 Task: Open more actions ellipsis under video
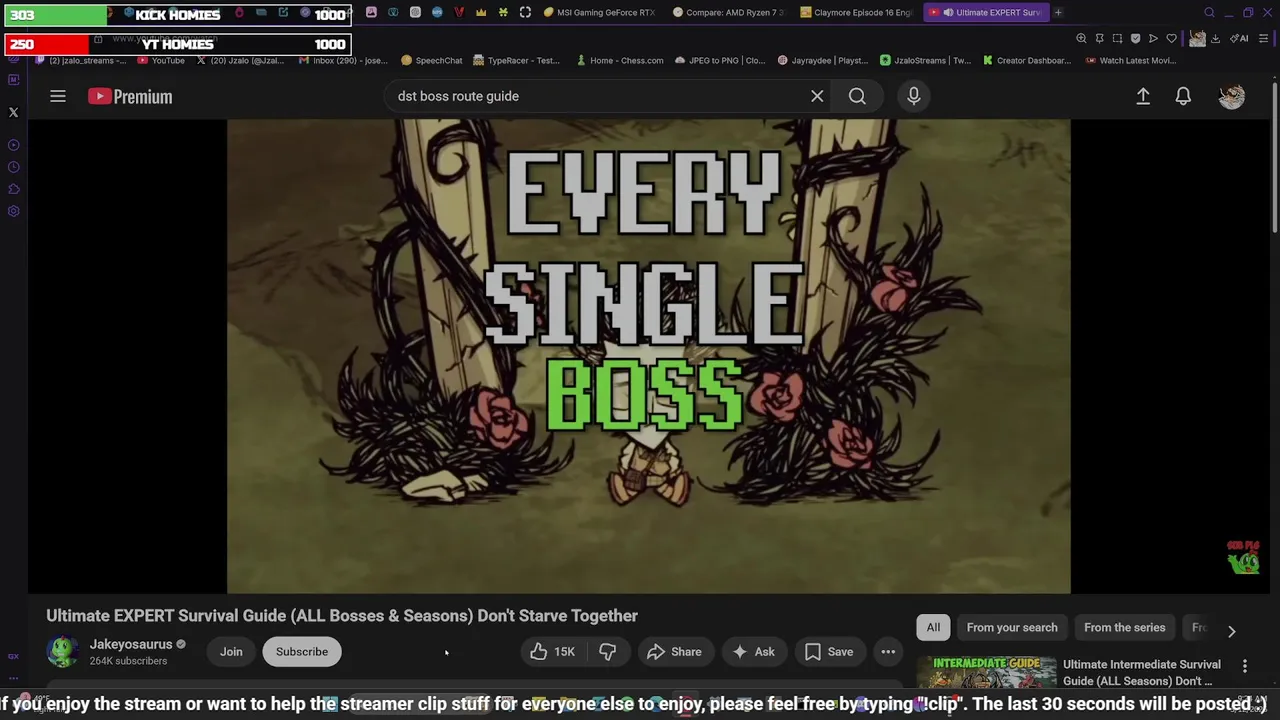click(x=888, y=652)
